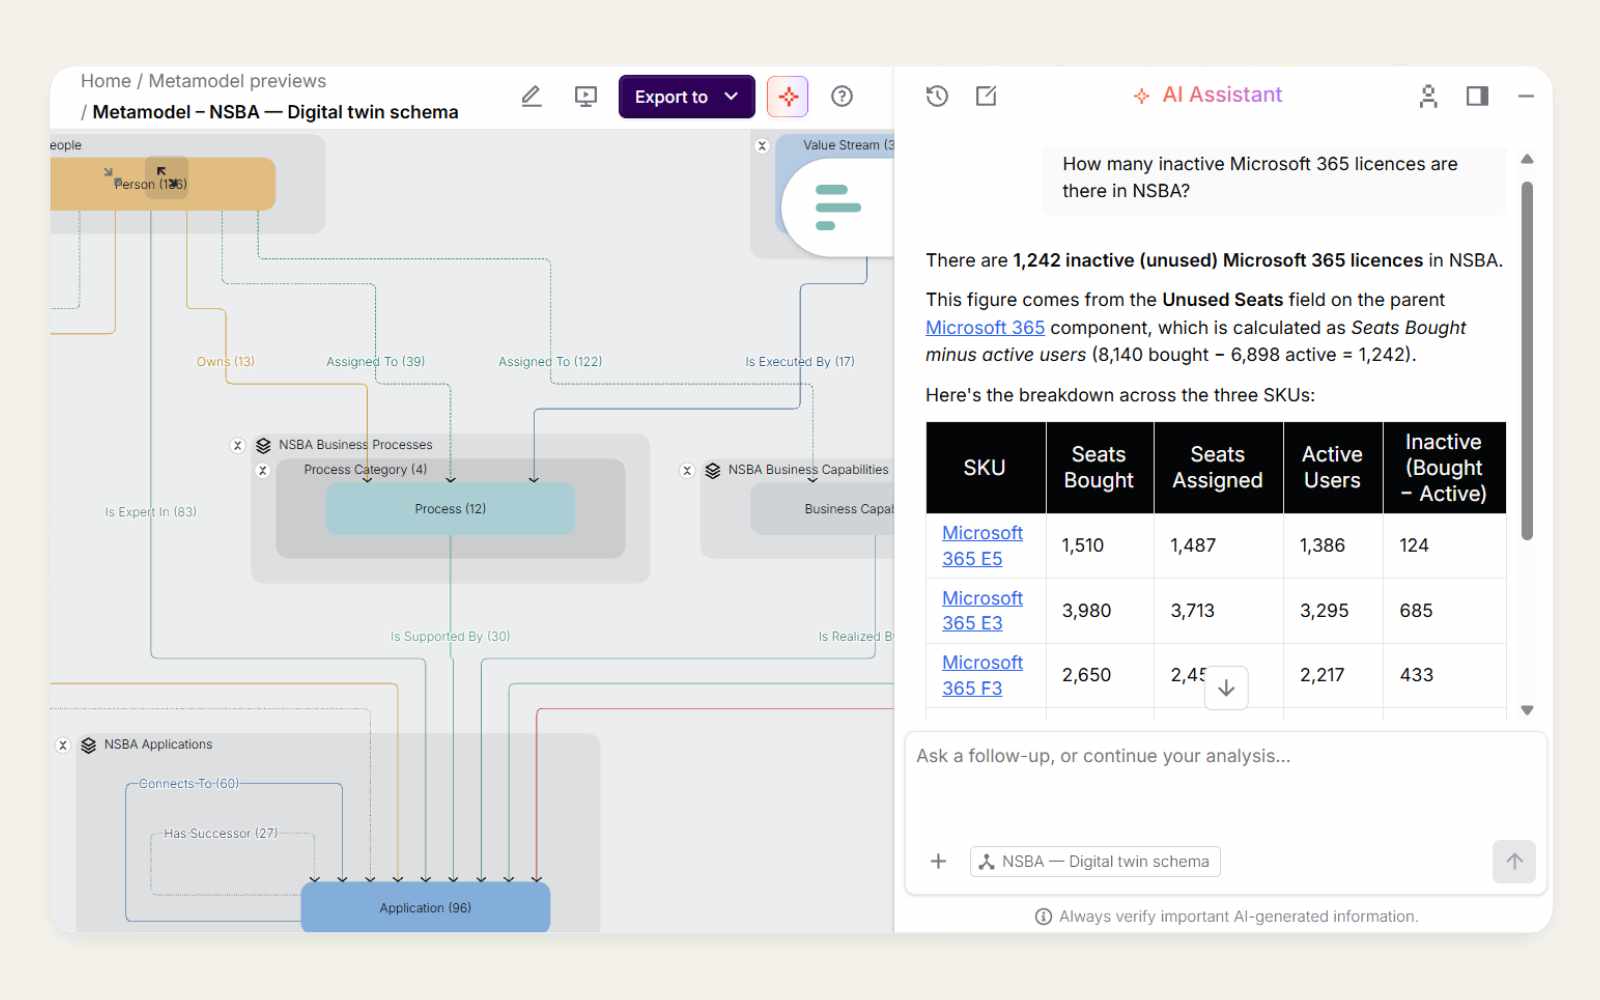Click the Value Stream round card icon
This screenshot has width=1600, height=1000.
click(838, 207)
